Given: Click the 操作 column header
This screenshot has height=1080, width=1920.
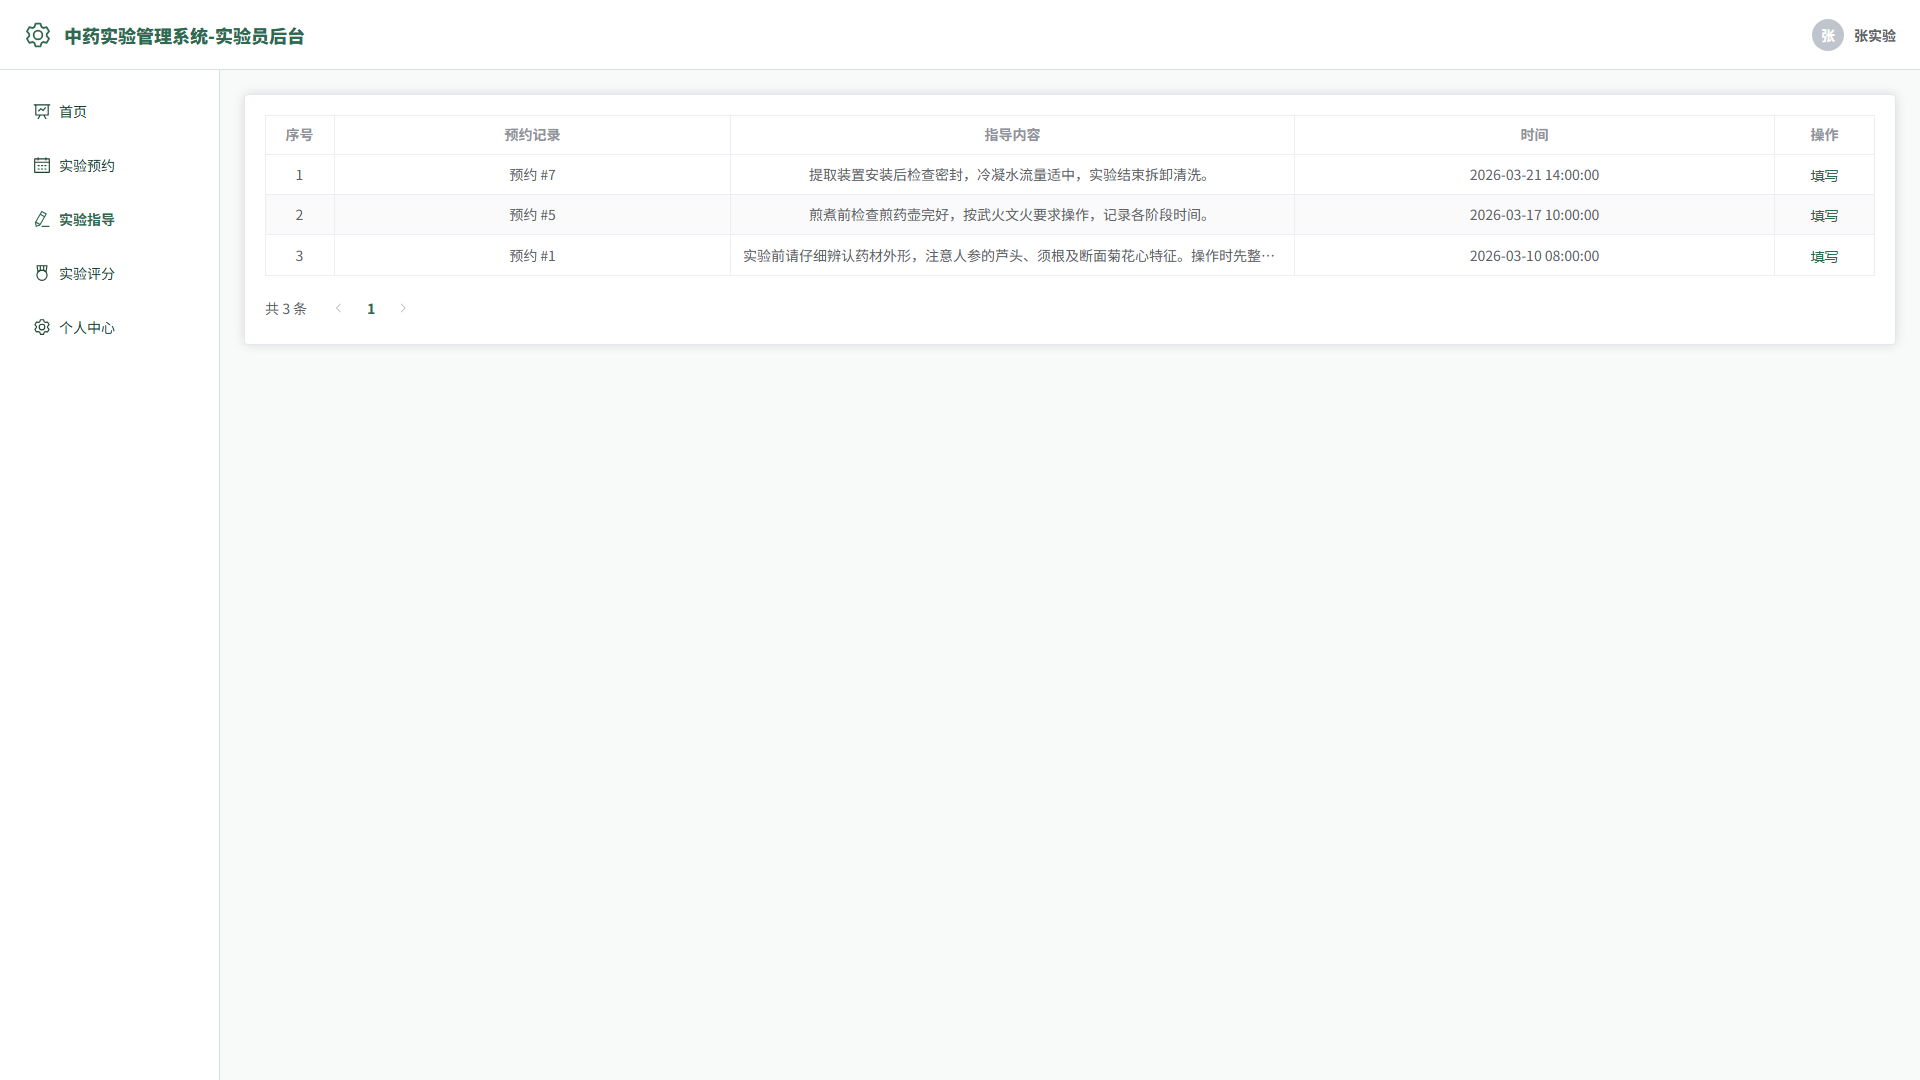Looking at the screenshot, I should tap(1824, 135).
